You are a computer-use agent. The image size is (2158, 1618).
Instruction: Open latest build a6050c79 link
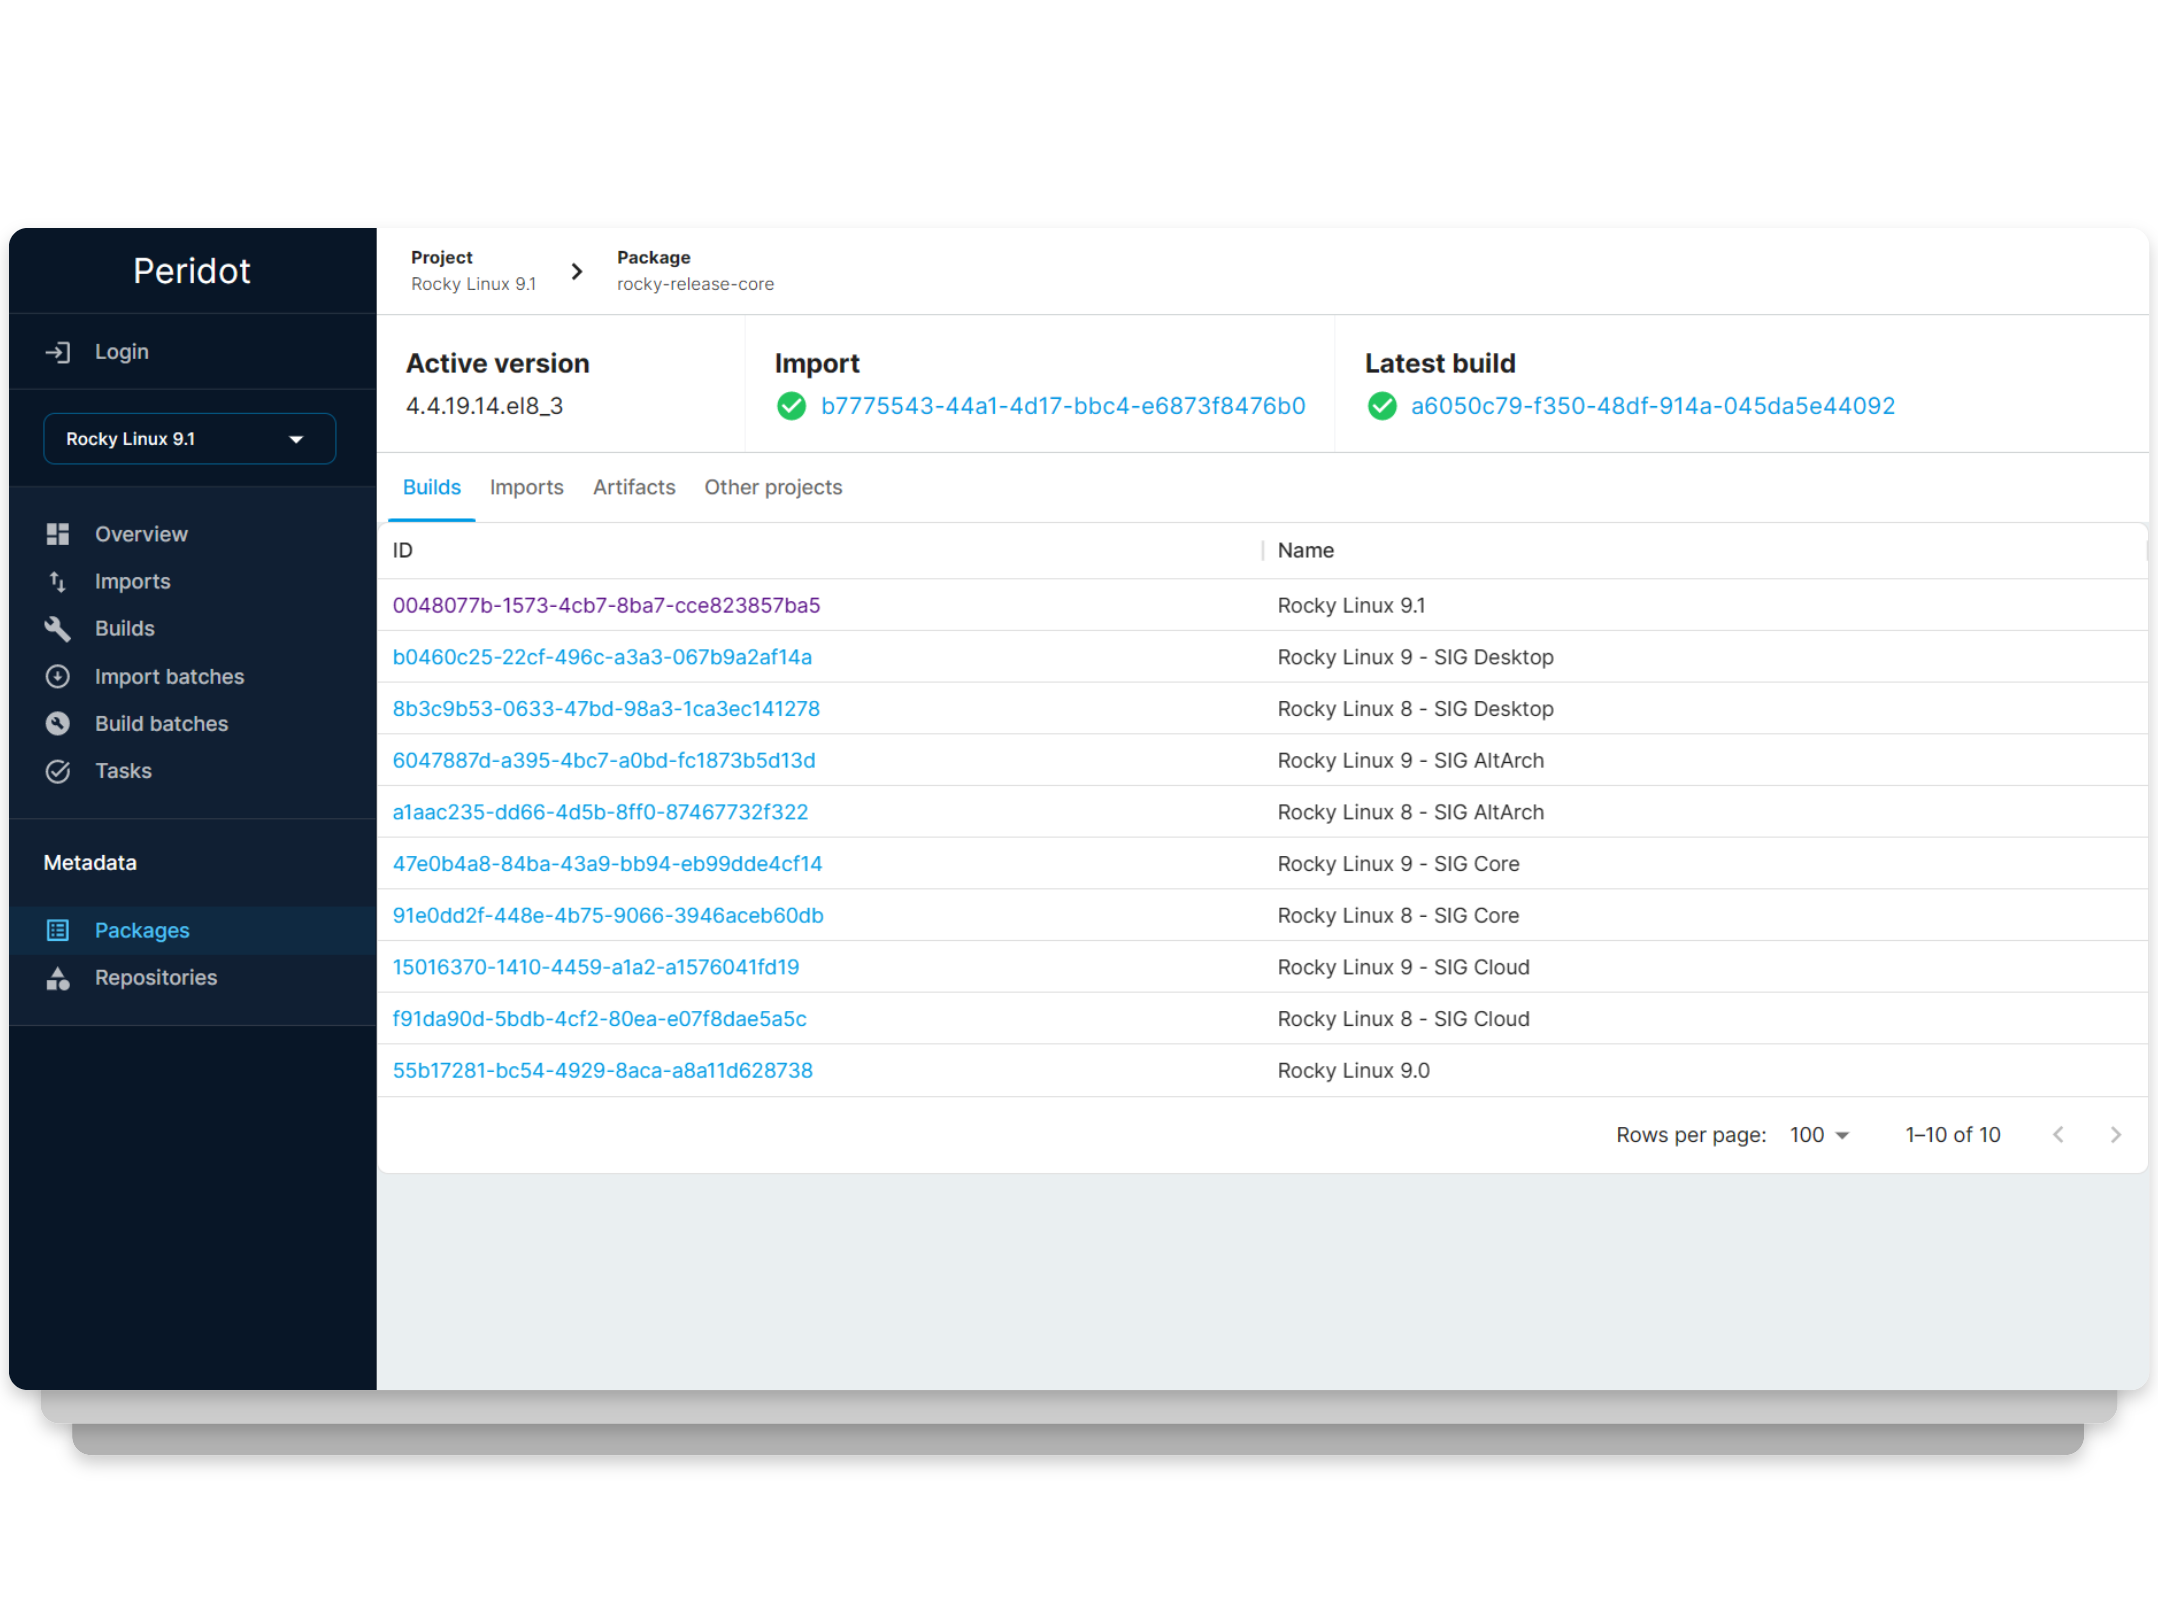1652,406
